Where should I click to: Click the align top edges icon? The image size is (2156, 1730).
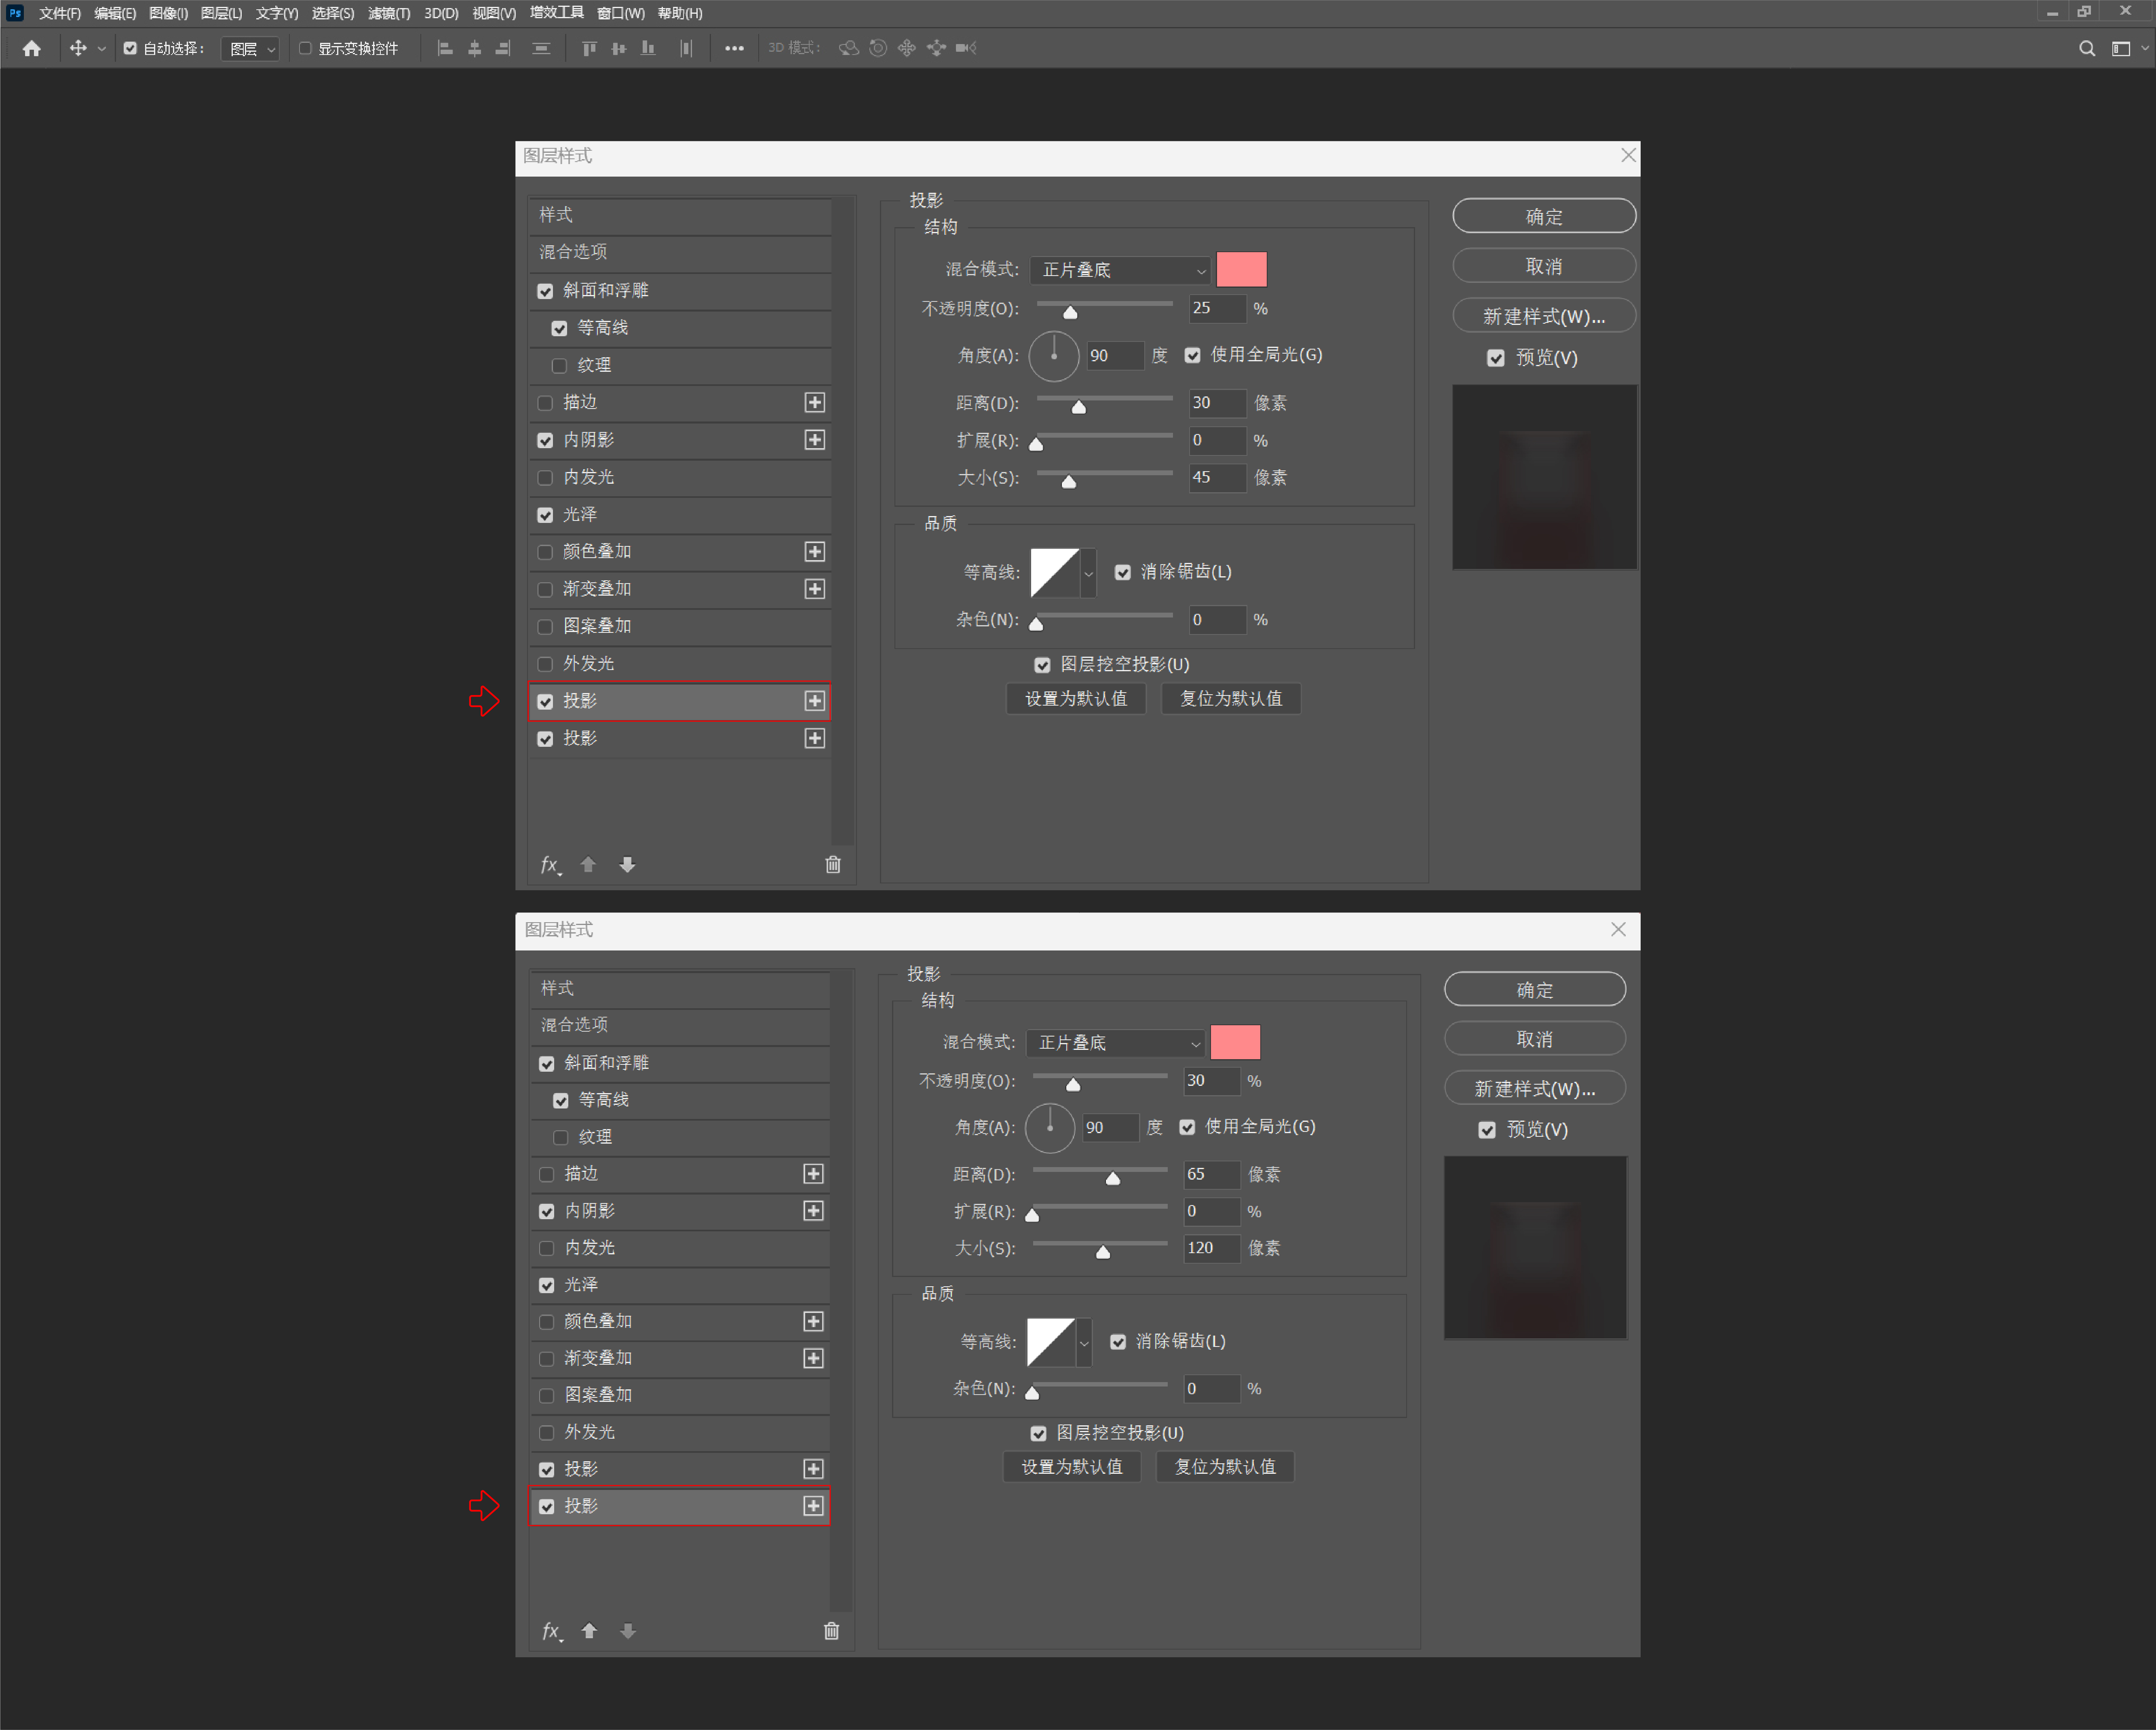[589, 48]
